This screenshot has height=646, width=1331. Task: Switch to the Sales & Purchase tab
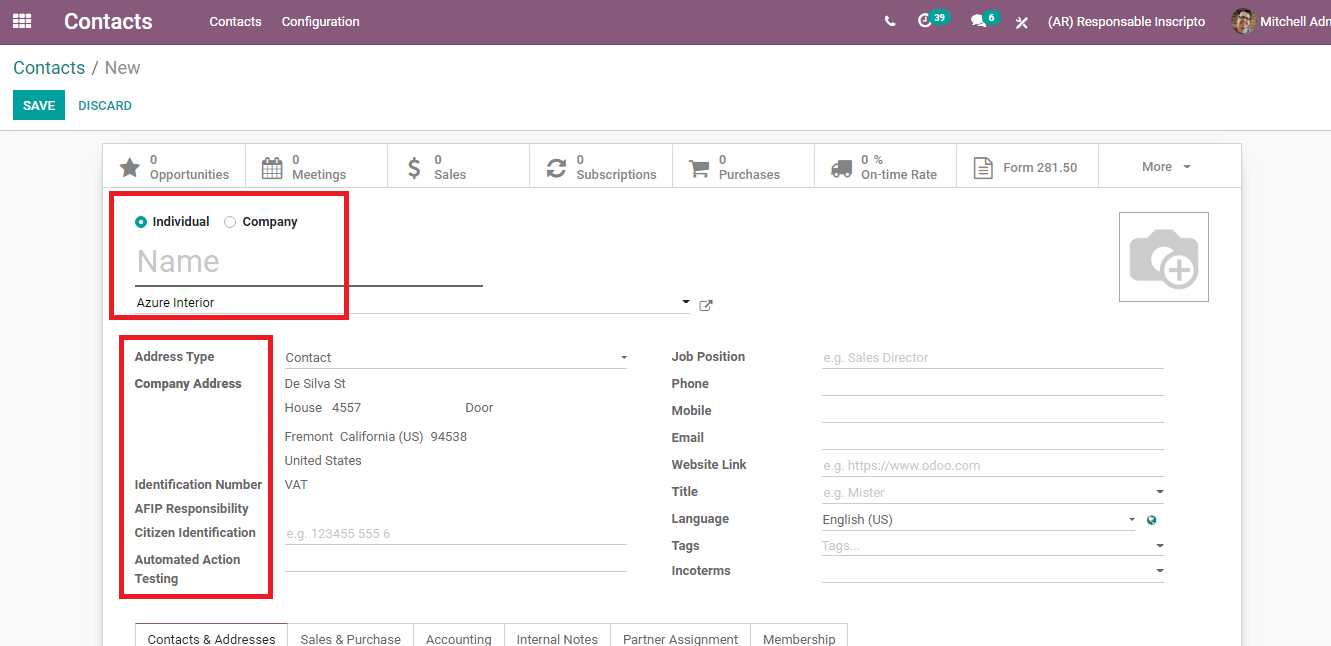coord(350,638)
